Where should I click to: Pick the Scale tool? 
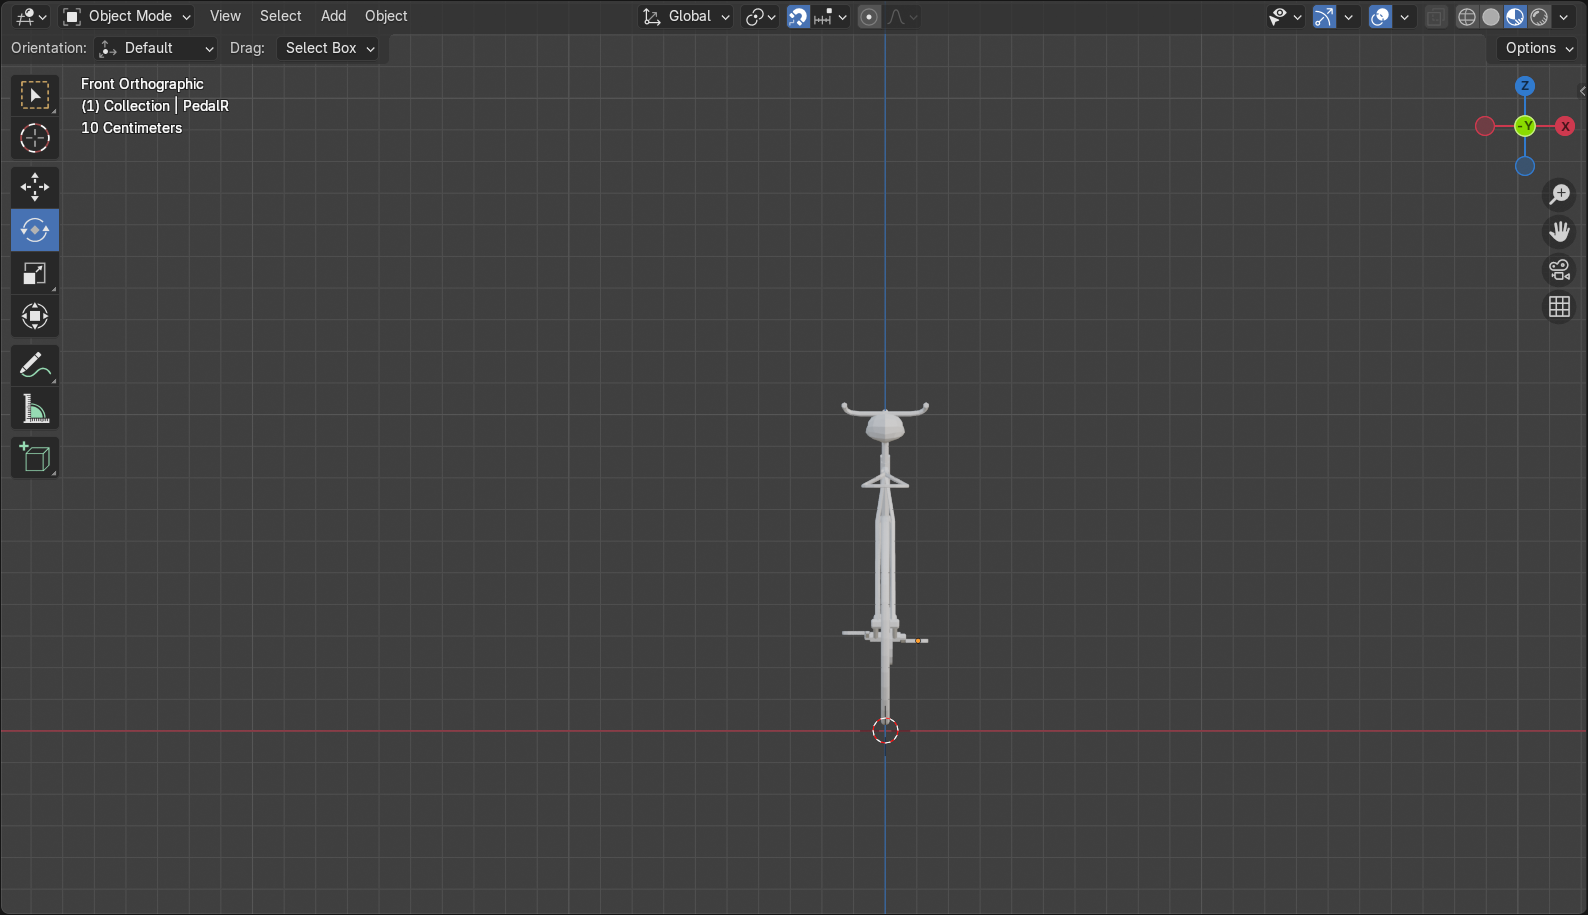point(35,273)
